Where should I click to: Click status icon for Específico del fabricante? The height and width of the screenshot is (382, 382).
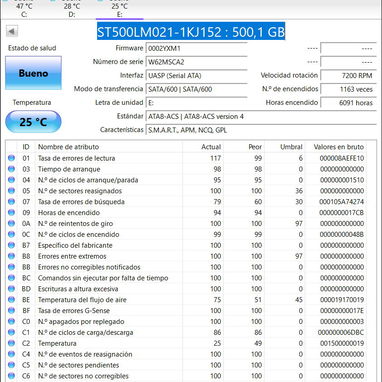(x=12, y=245)
